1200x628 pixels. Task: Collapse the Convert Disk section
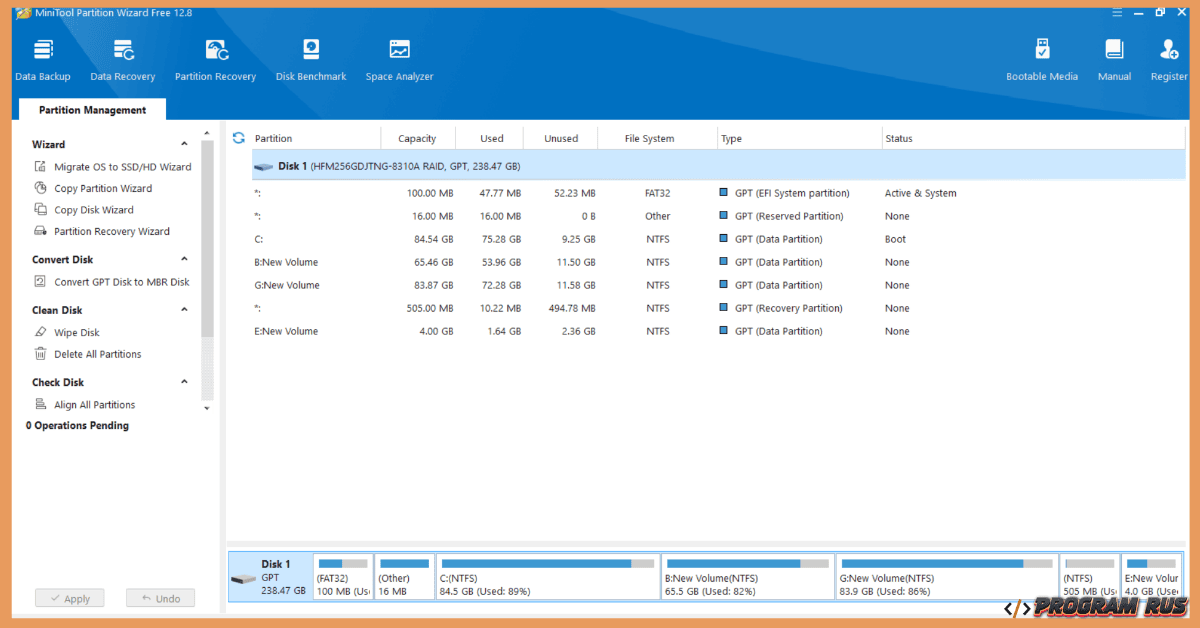pyautogui.click(x=183, y=259)
